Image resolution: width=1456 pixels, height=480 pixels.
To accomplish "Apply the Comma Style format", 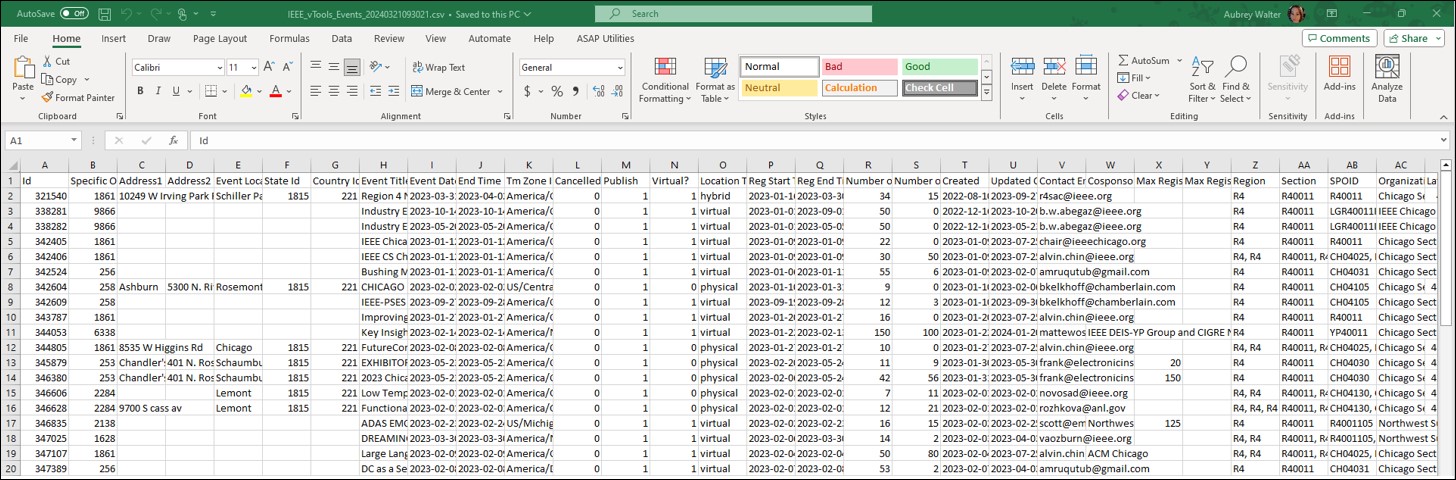I will pos(575,91).
